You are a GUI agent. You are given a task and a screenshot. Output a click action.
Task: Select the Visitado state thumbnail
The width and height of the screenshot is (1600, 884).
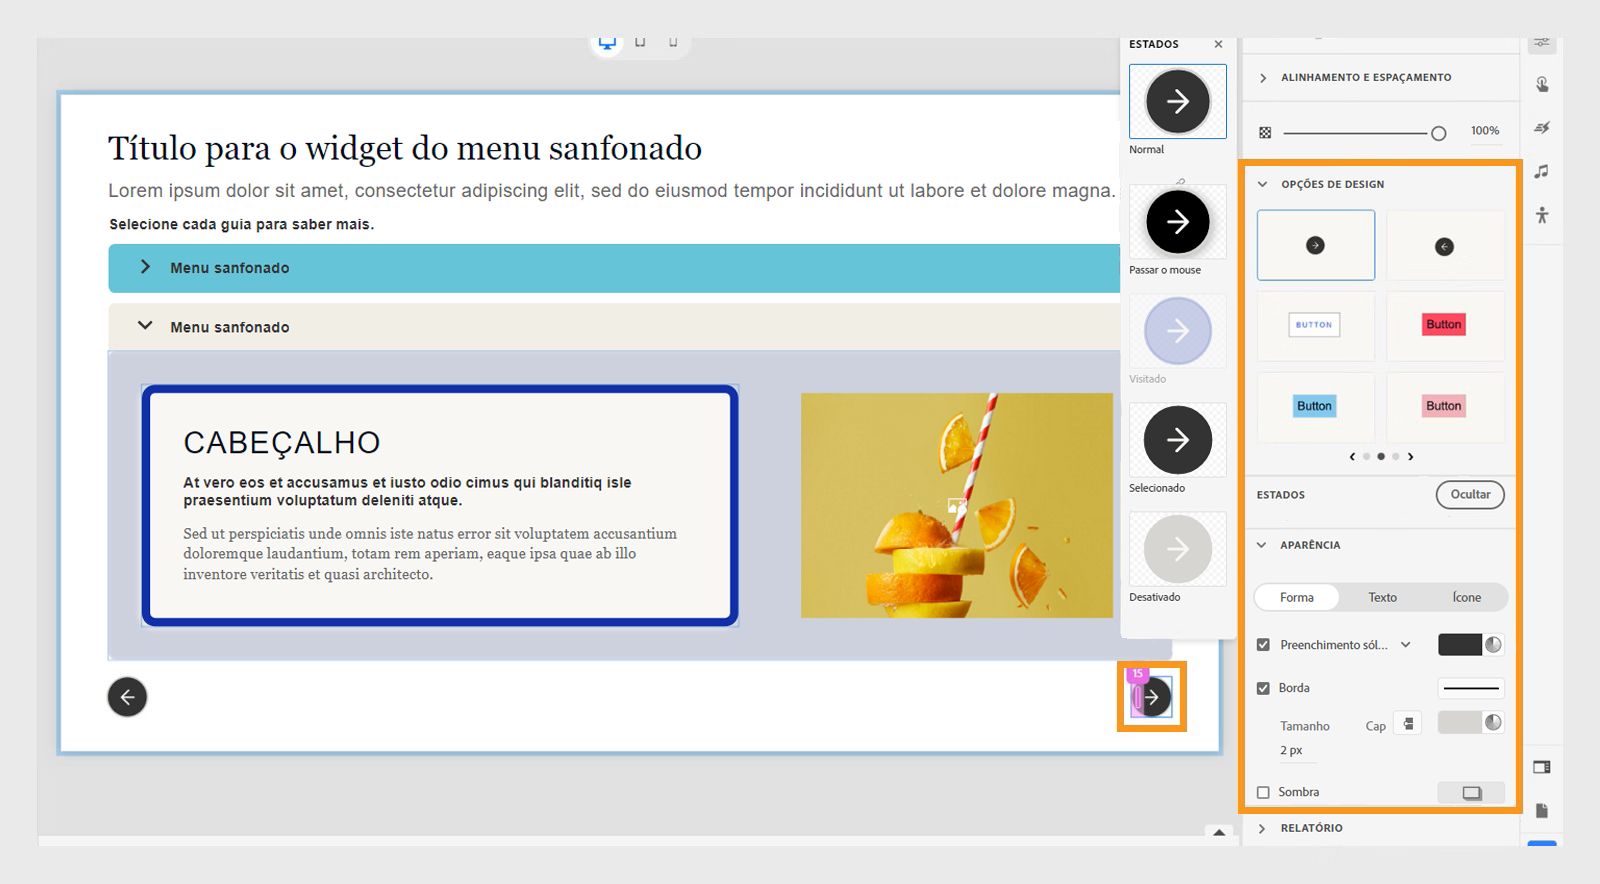pos(1178,330)
